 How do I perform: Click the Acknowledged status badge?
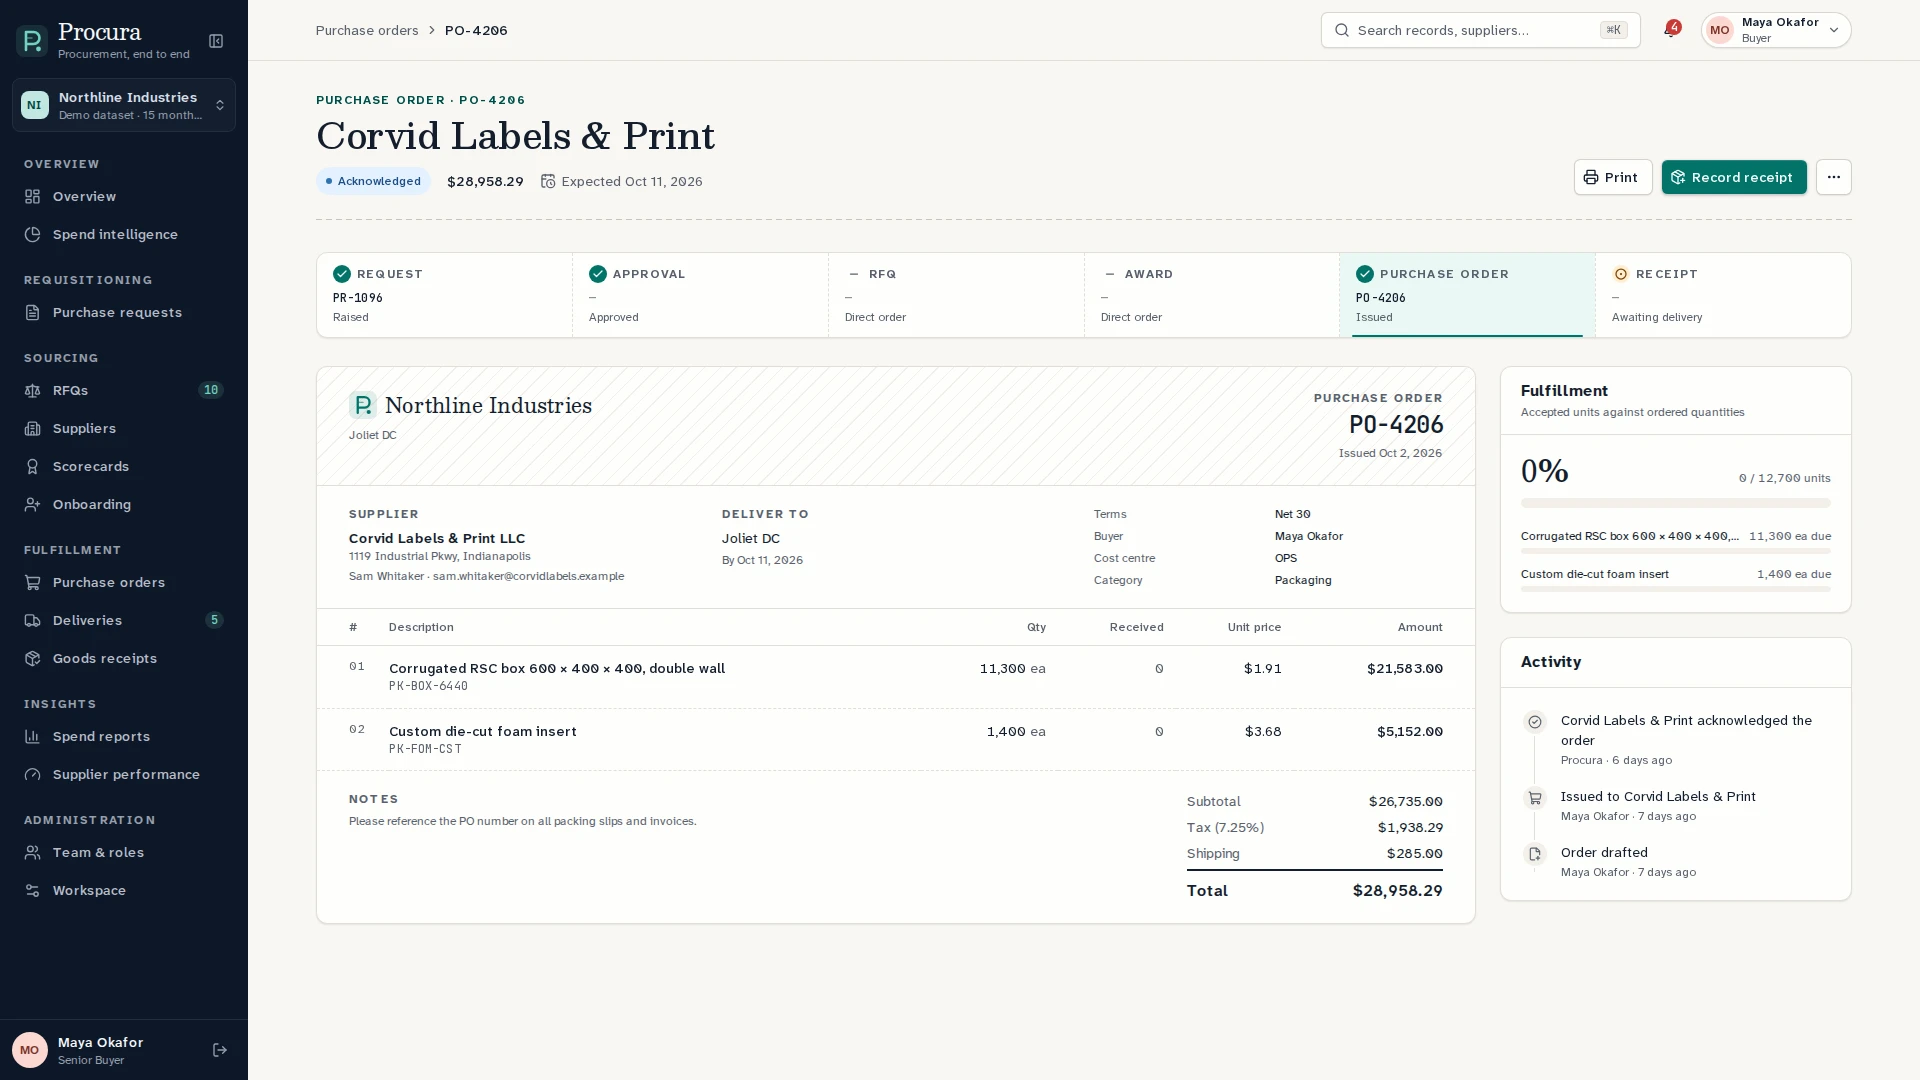[373, 181]
